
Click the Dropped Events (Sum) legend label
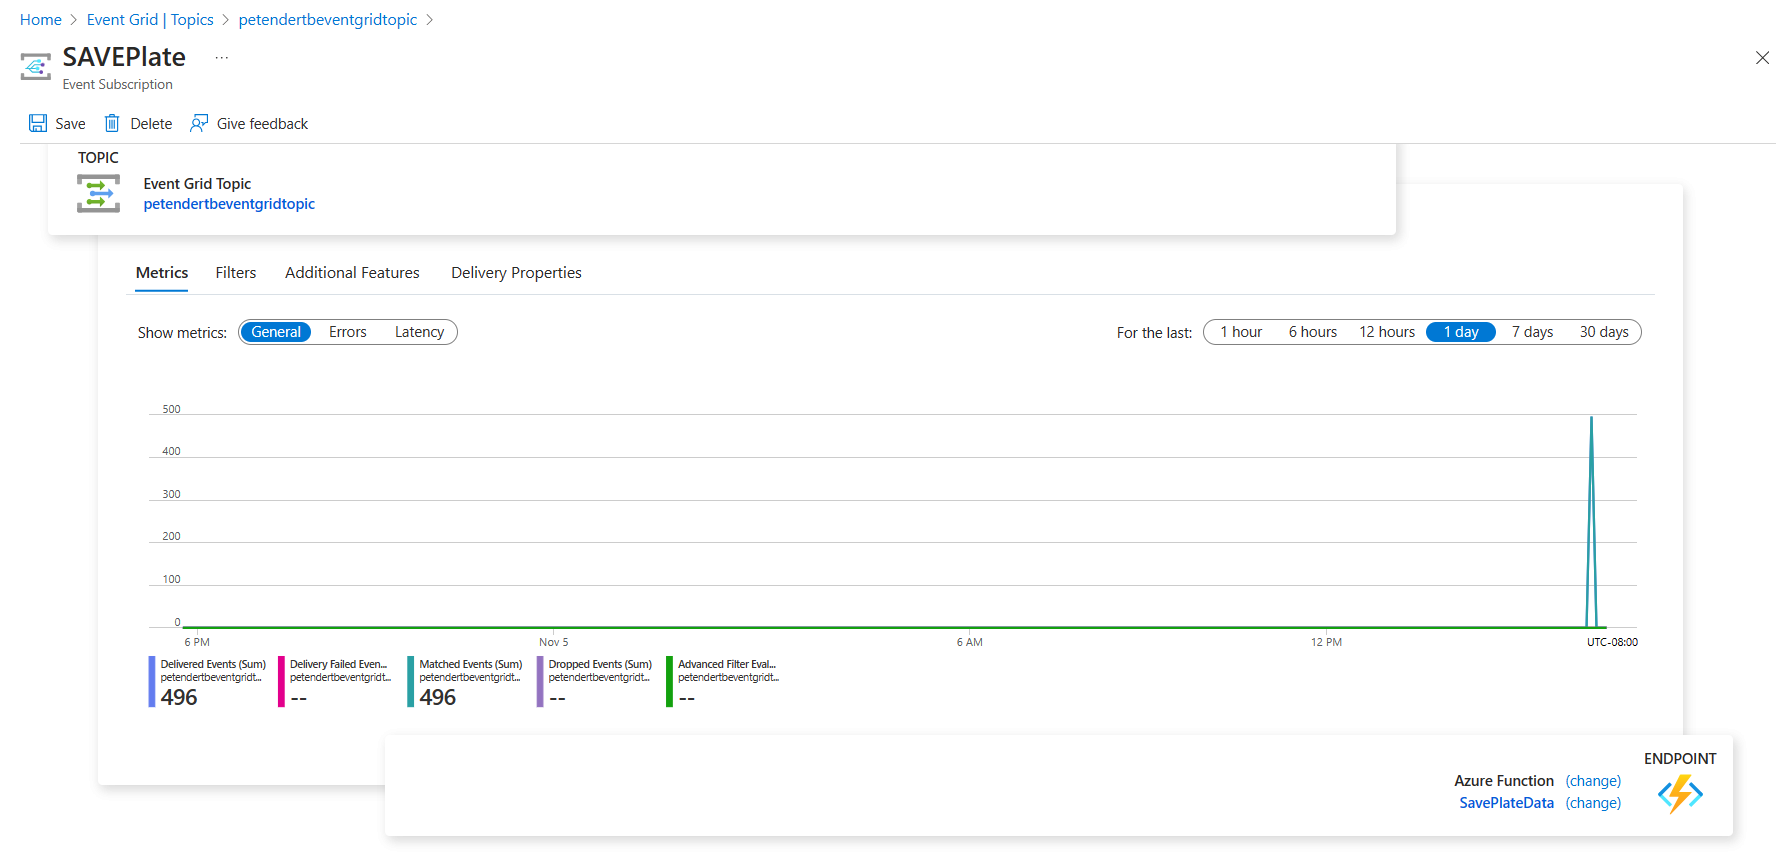600,664
